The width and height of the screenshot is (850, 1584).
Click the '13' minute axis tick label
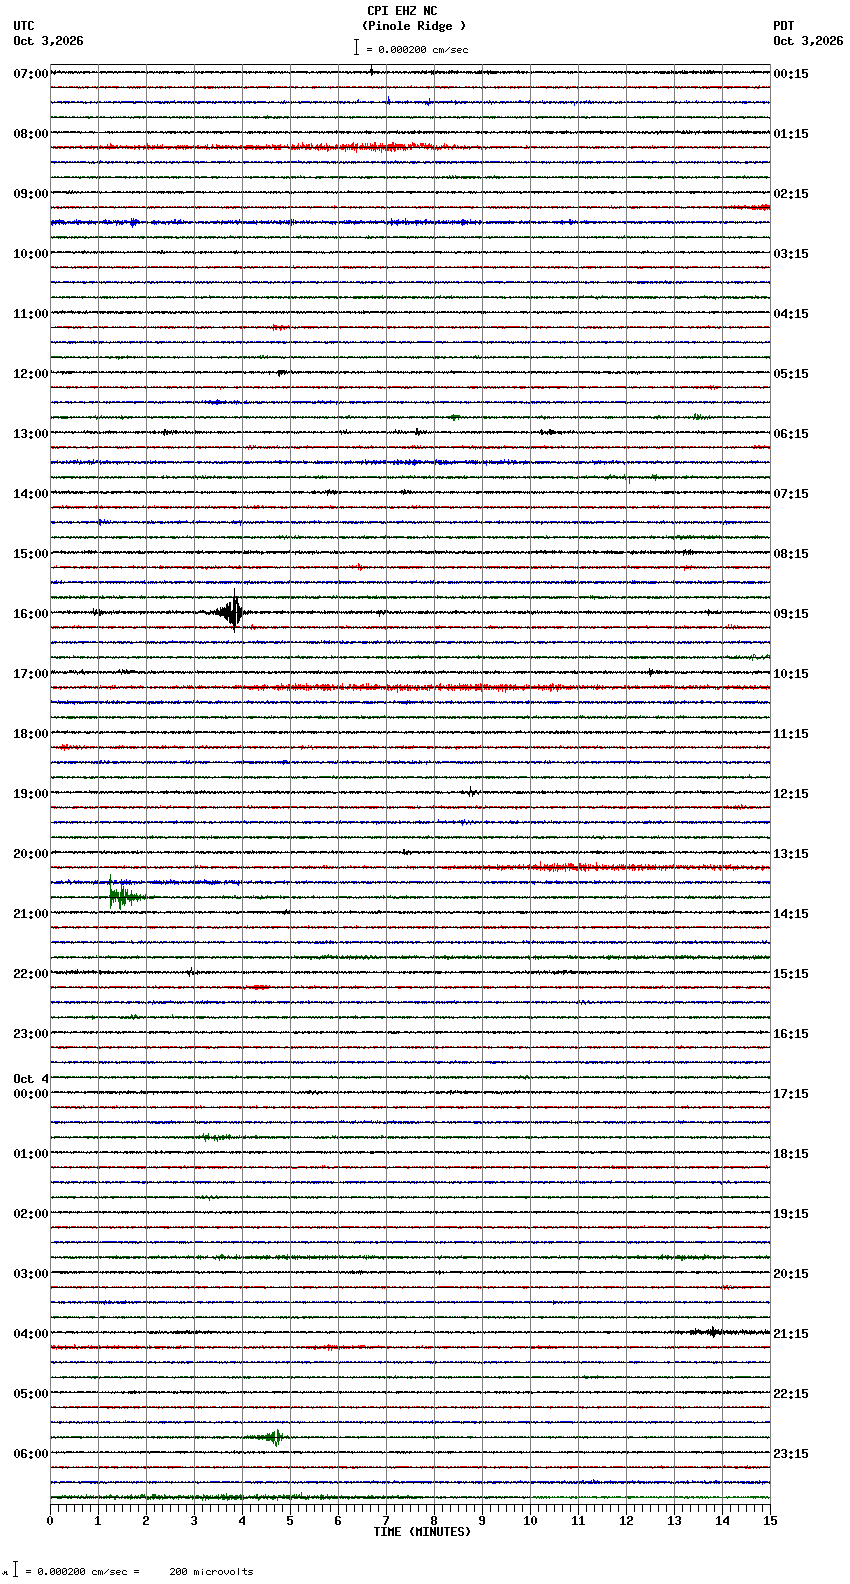(674, 1521)
